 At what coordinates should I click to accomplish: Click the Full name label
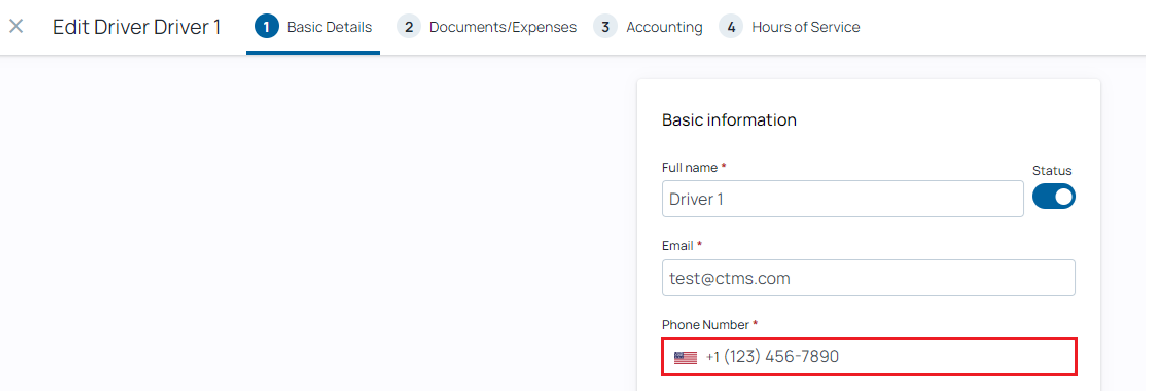pyautogui.click(x=694, y=168)
